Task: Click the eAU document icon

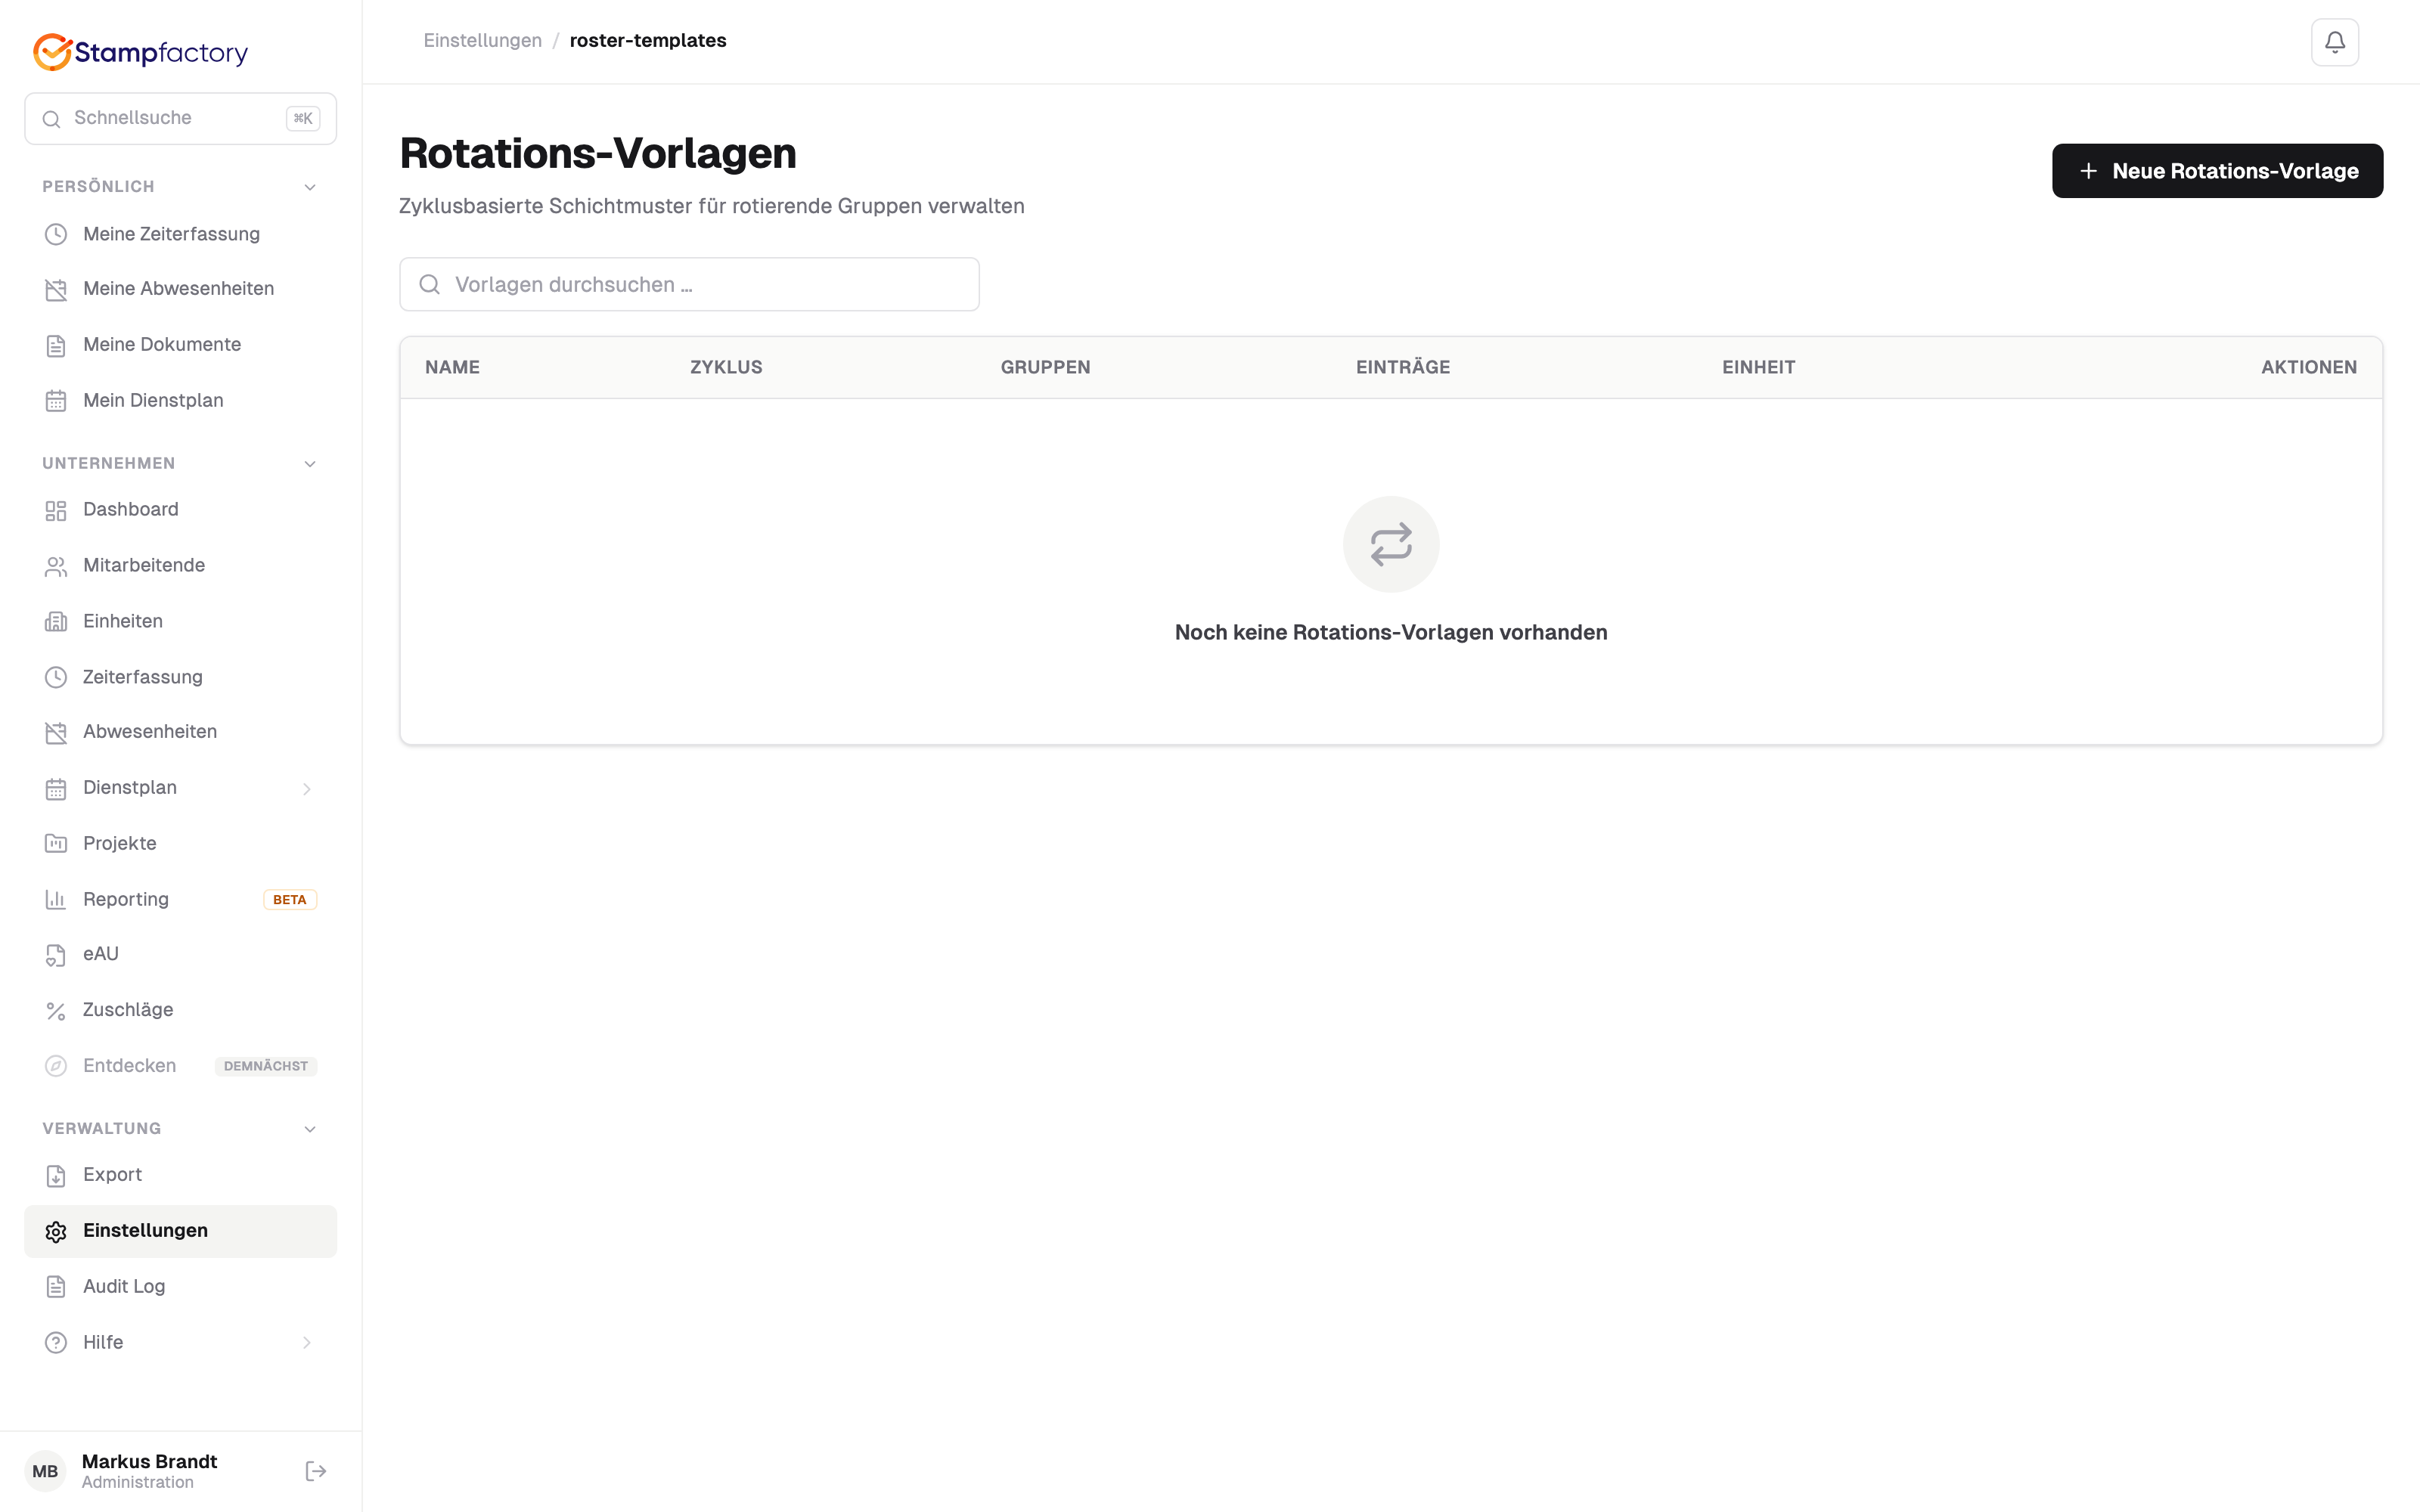Action: point(56,955)
